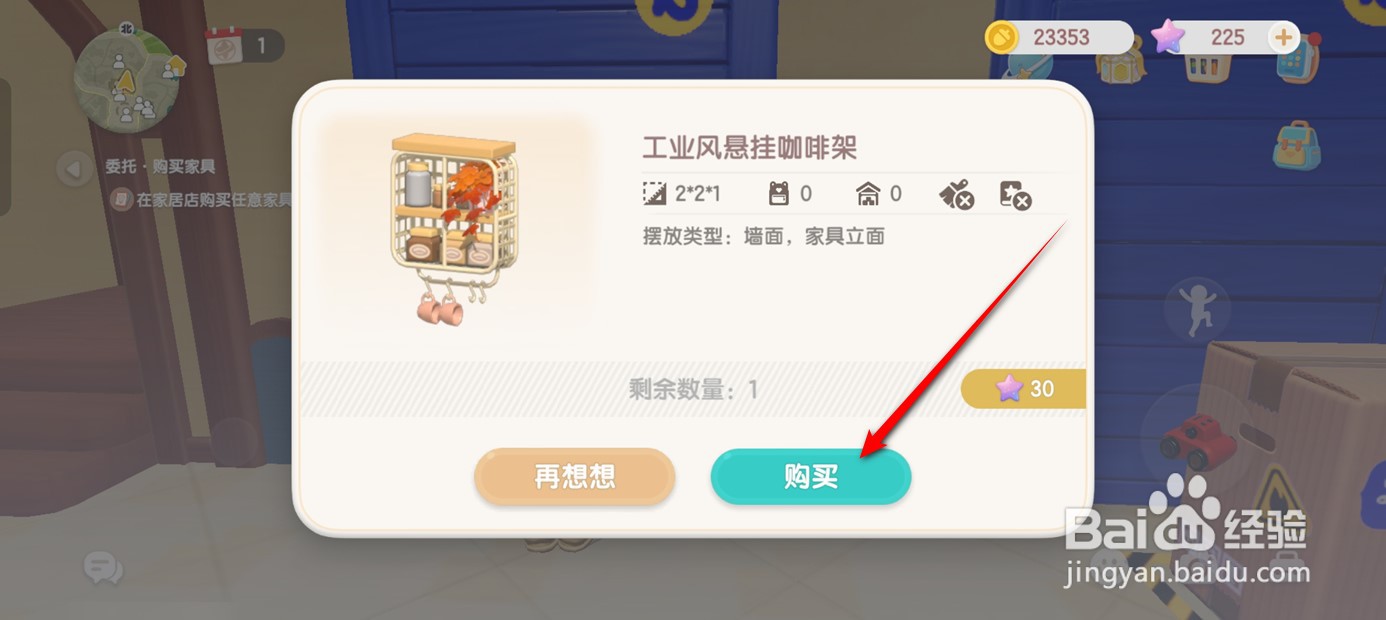Tap the purple star currency icon
This screenshot has width=1386, height=620.
[x=1167, y=38]
